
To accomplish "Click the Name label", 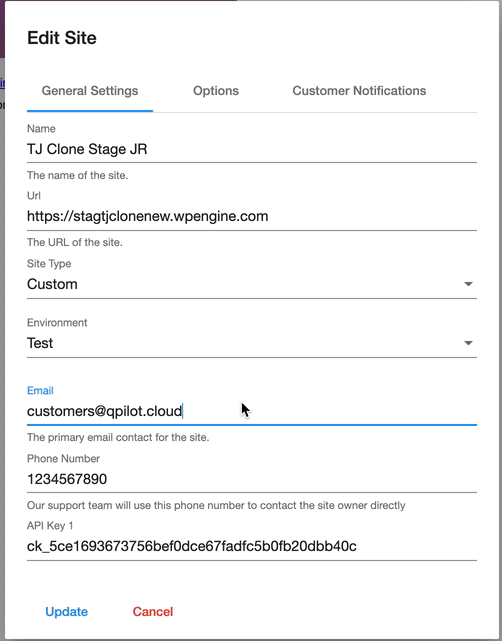I will 41,129.
